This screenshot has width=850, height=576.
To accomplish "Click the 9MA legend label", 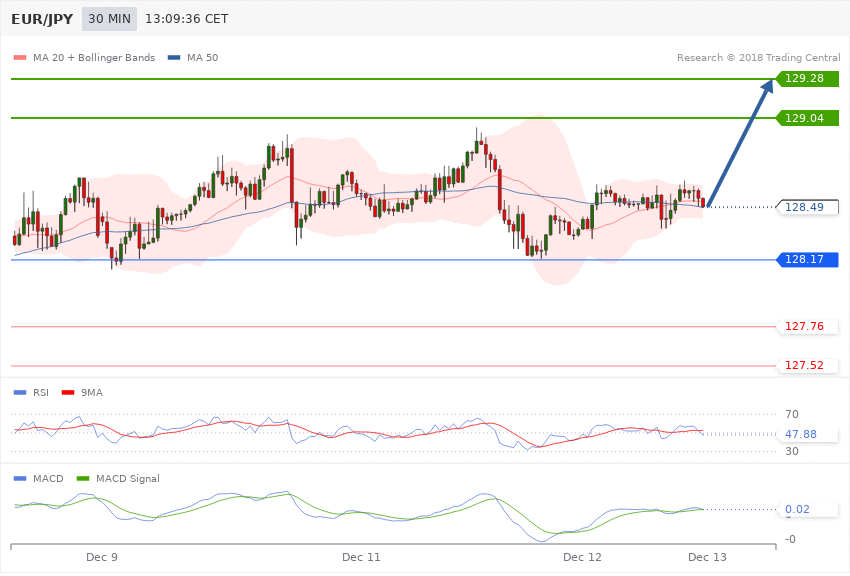I will (92, 392).
